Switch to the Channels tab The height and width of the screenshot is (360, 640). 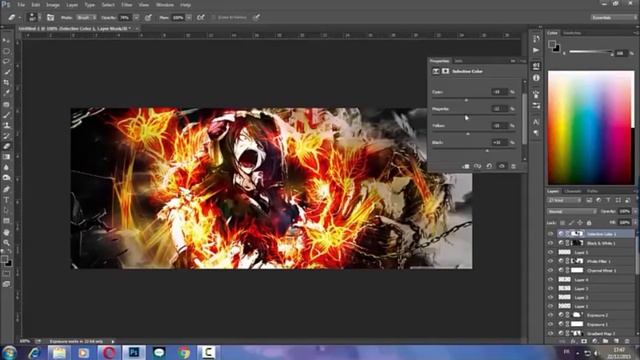click(x=573, y=191)
